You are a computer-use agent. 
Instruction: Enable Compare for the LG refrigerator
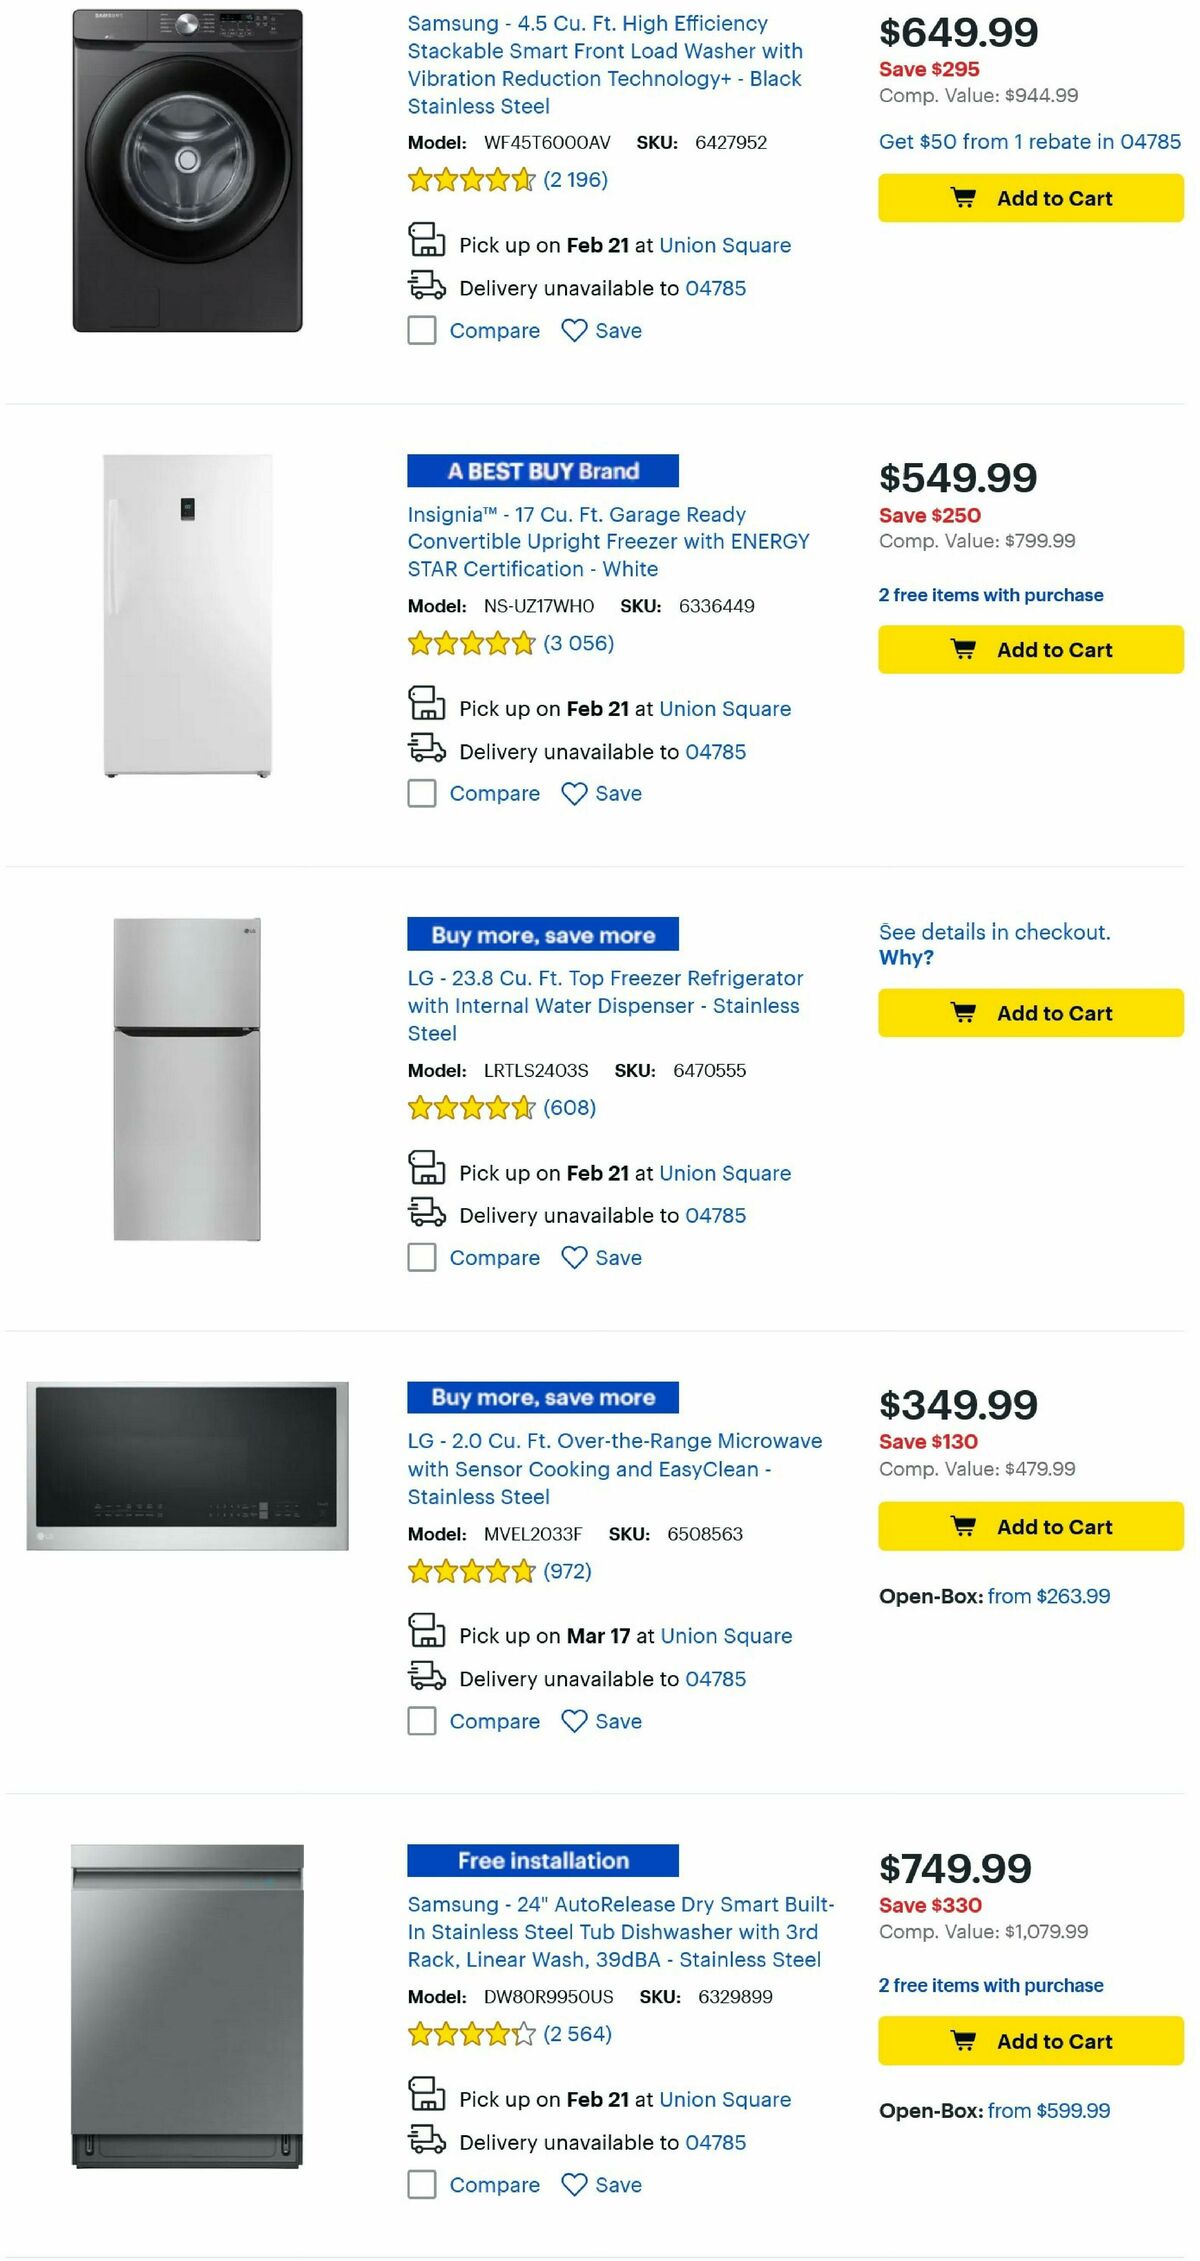coord(421,1257)
